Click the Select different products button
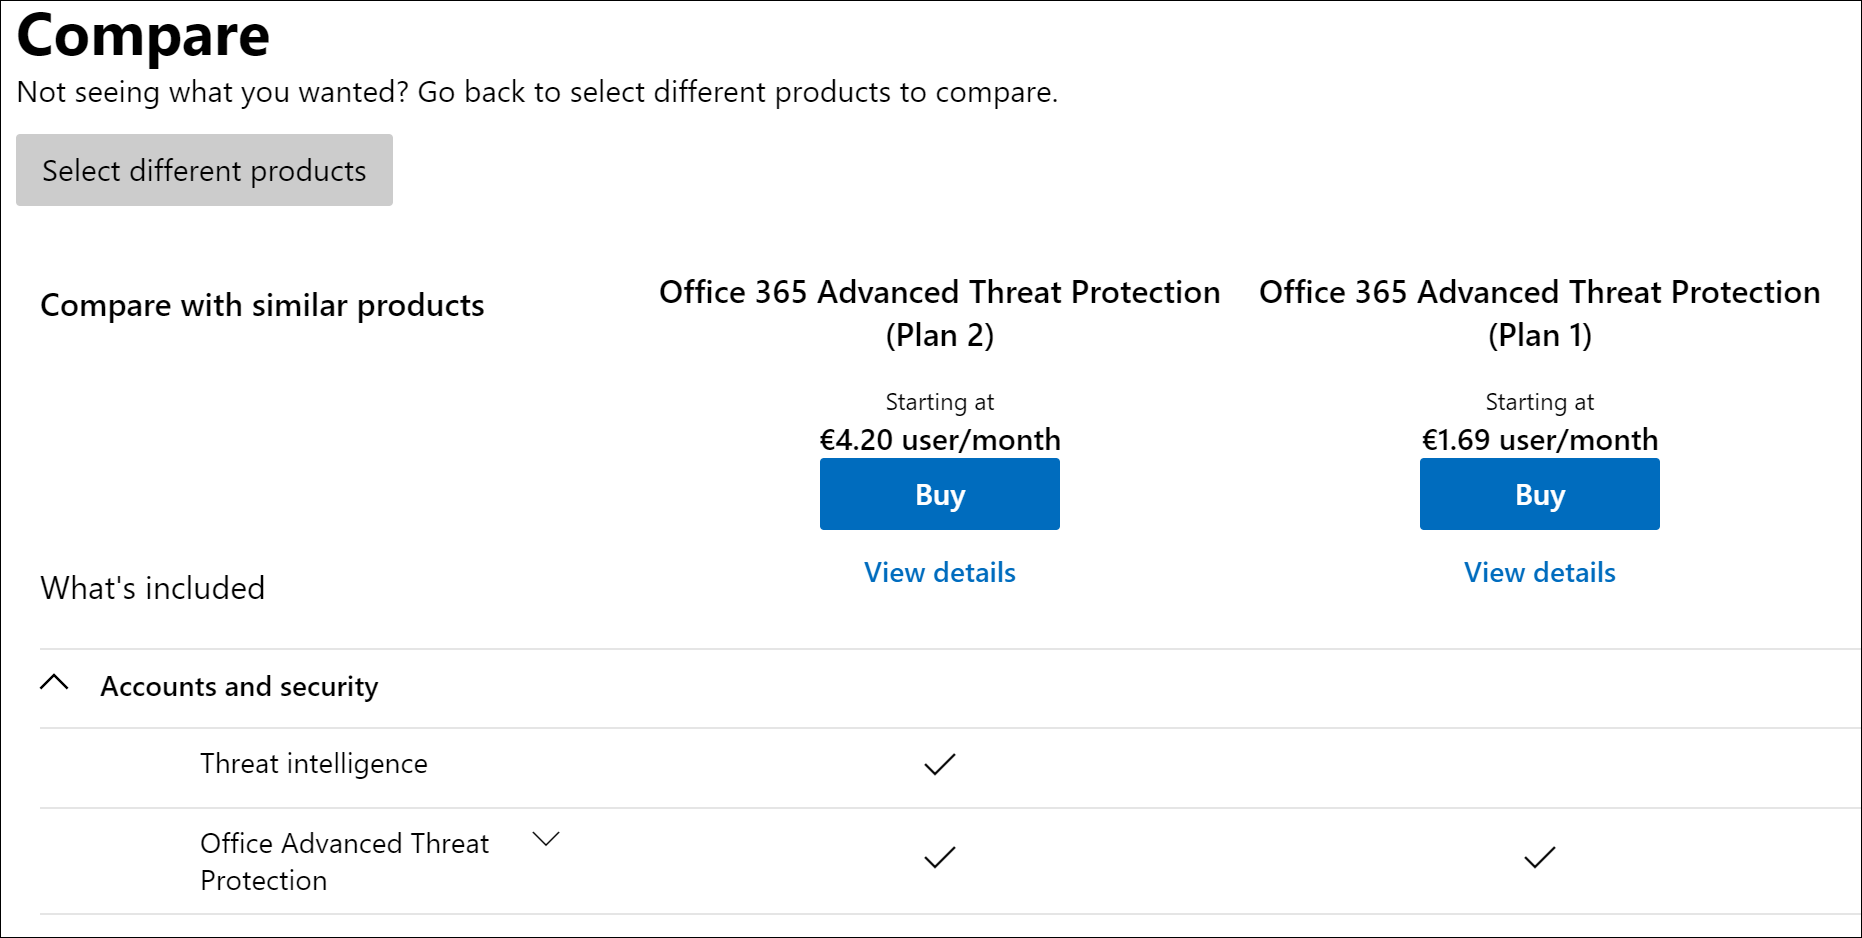This screenshot has width=1862, height=938. (x=204, y=170)
